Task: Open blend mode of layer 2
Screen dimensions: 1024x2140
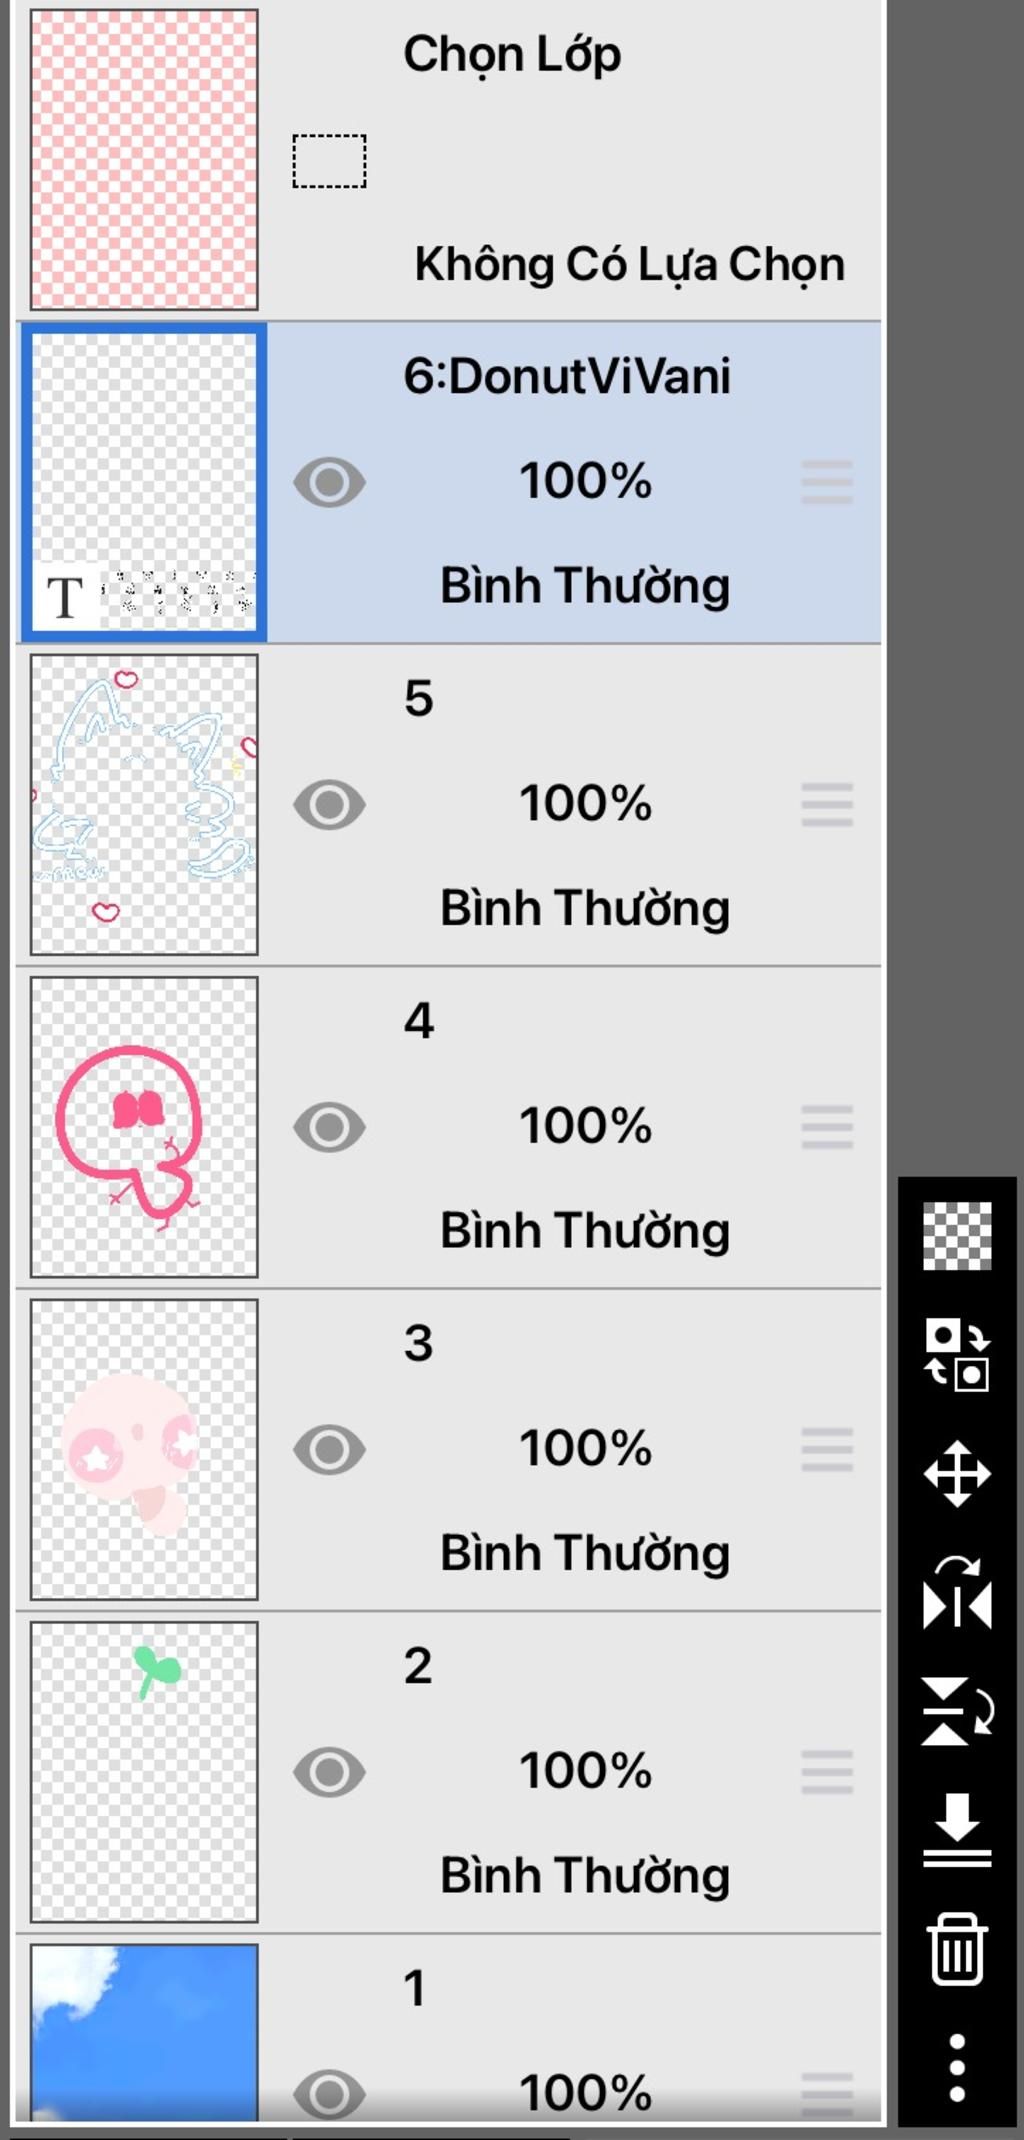Action: coord(585,1875)
